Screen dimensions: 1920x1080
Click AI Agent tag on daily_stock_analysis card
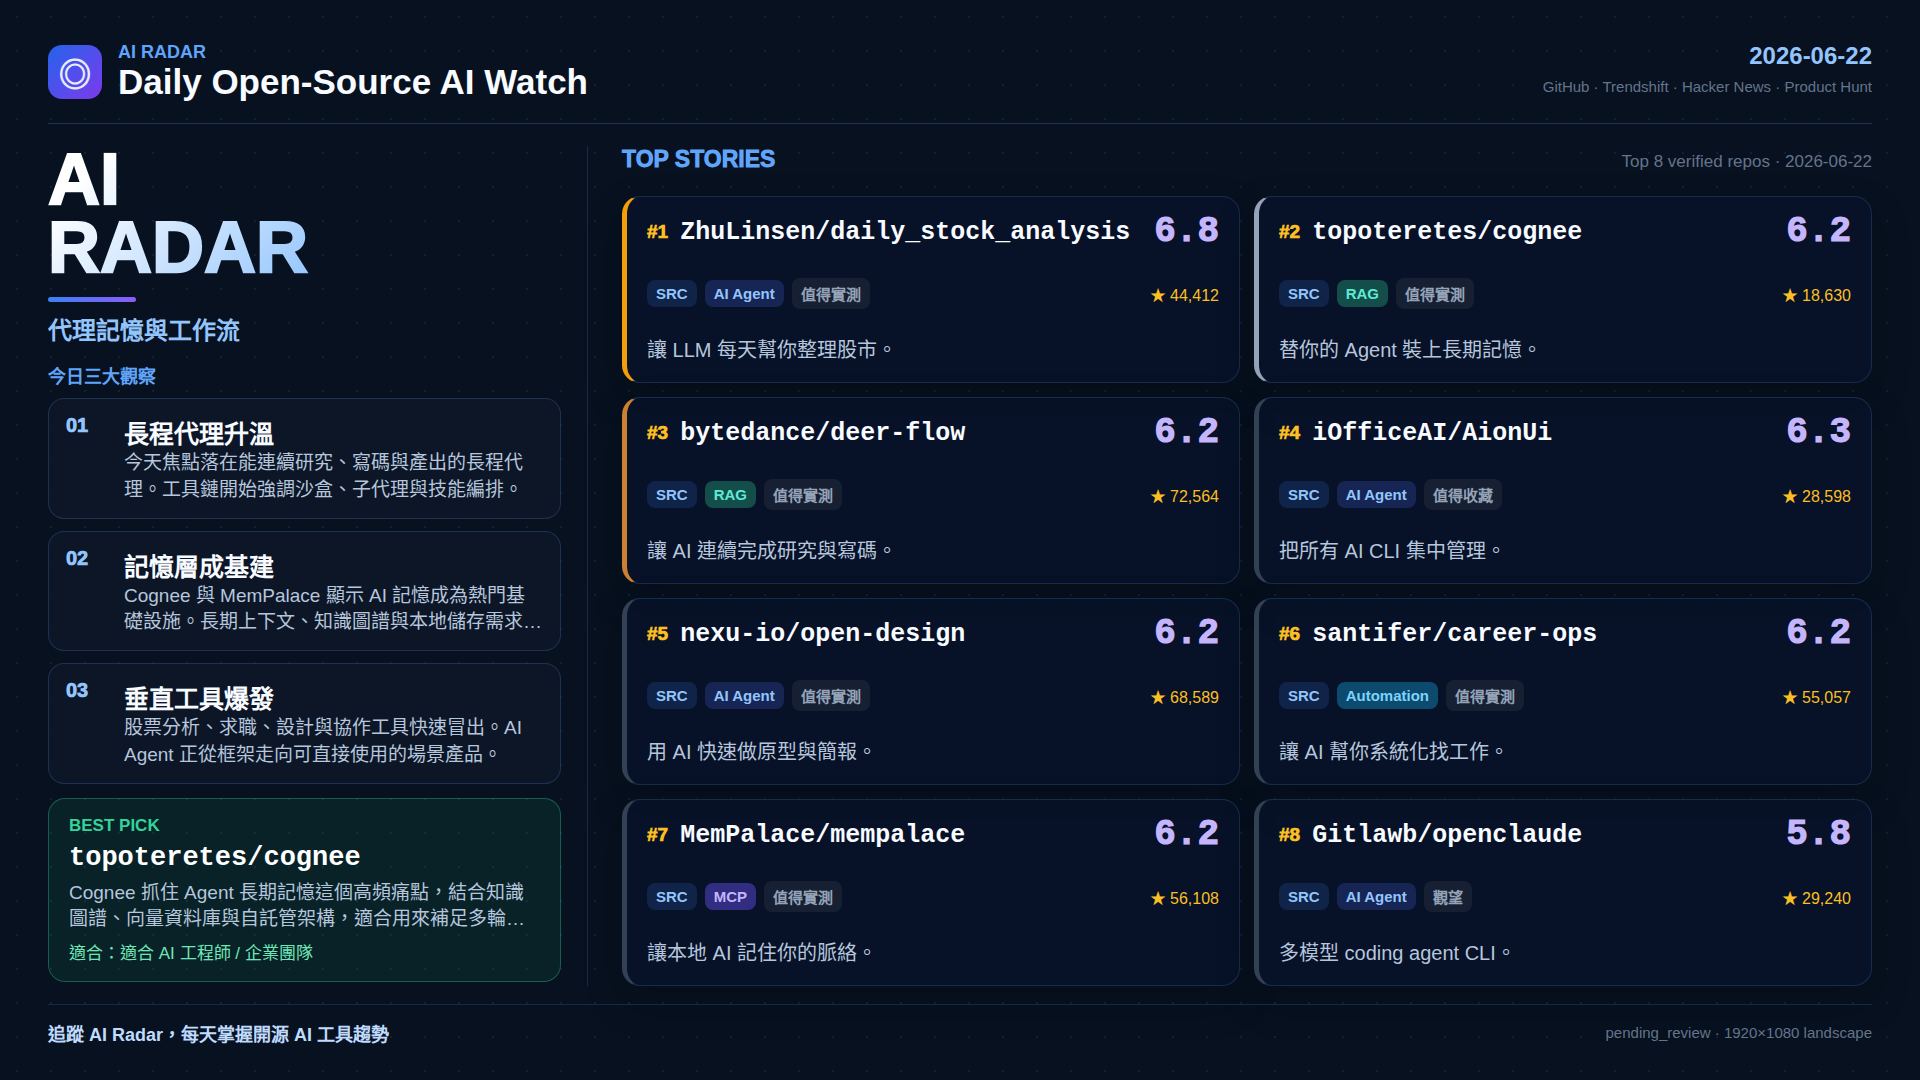pyautogui.click(x=744, y=294)
